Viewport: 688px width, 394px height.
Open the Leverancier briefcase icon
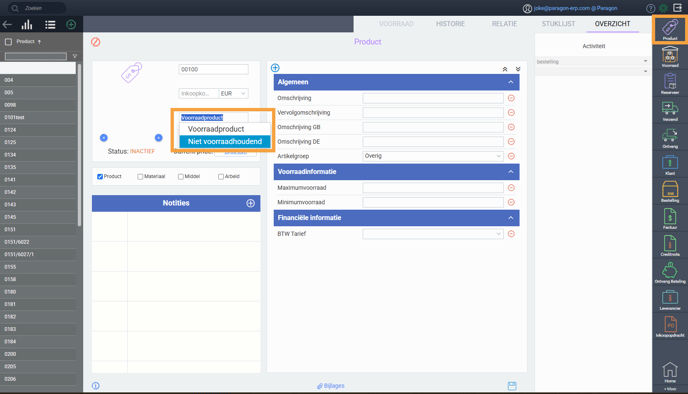(670, 300)
